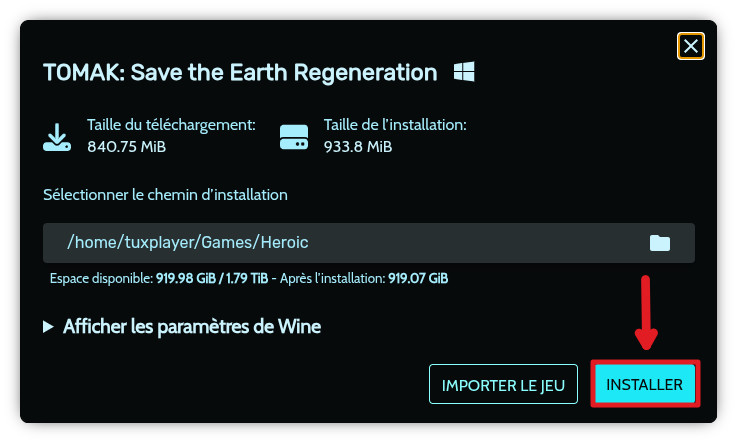Choose IMPORTER LE JEU button
Image resolution: width=737 pixels, height=443 pixels.
pos(503,384)
